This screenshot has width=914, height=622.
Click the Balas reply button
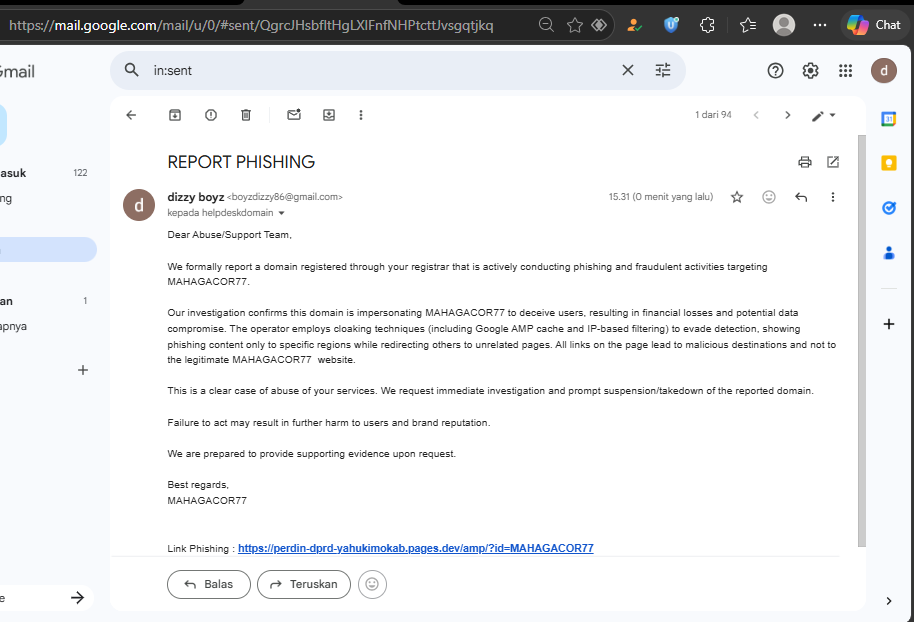click(x=209, y=584)
